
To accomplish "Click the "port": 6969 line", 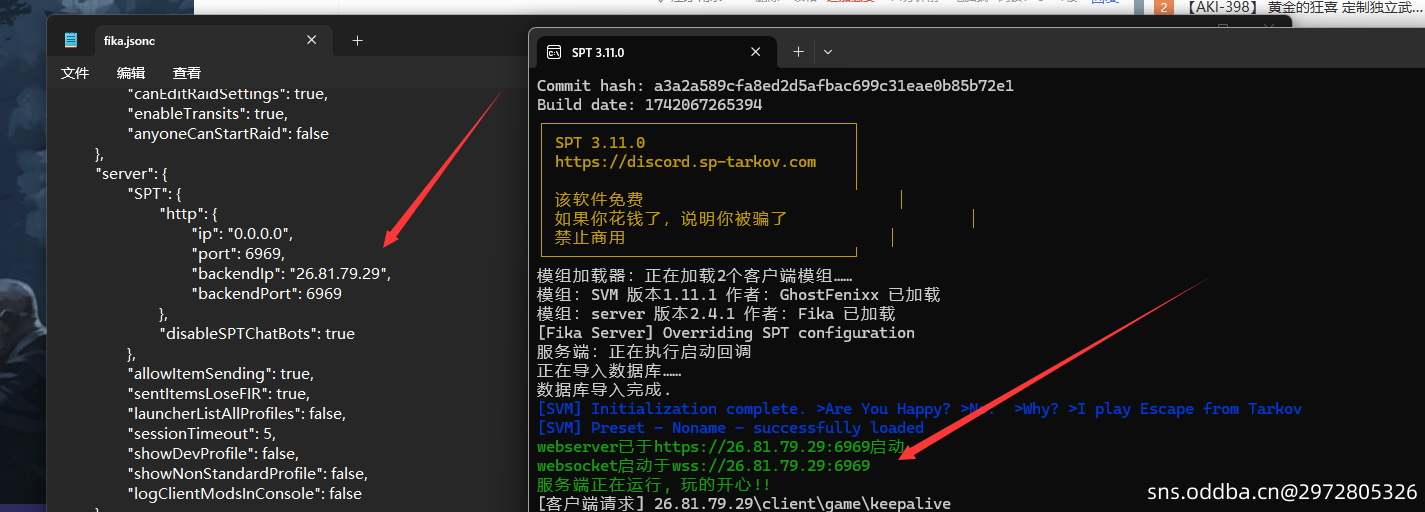I will point(238,254).
